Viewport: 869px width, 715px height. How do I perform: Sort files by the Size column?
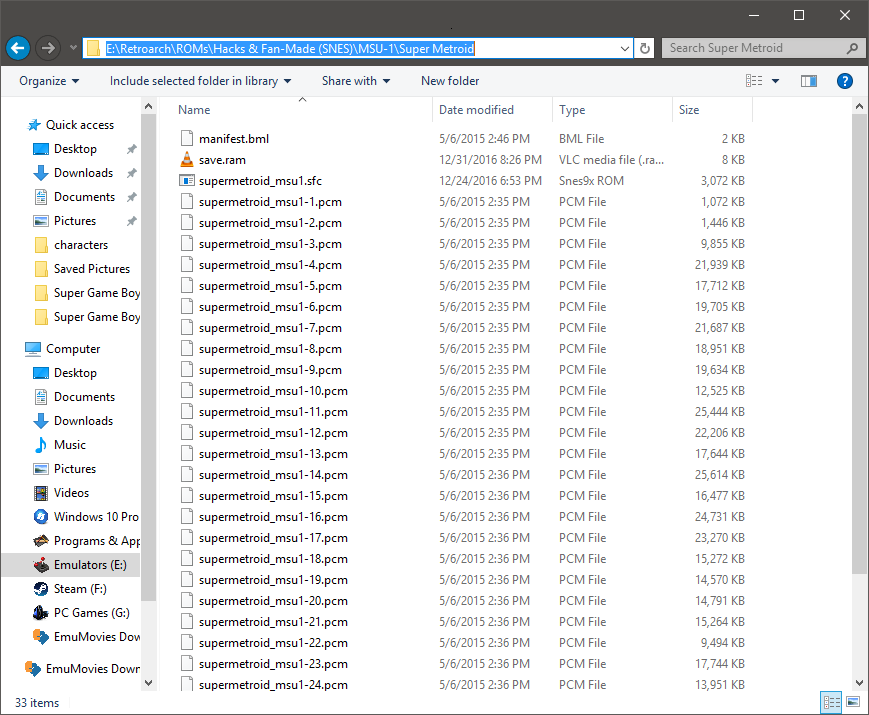[x=712, y=110]
